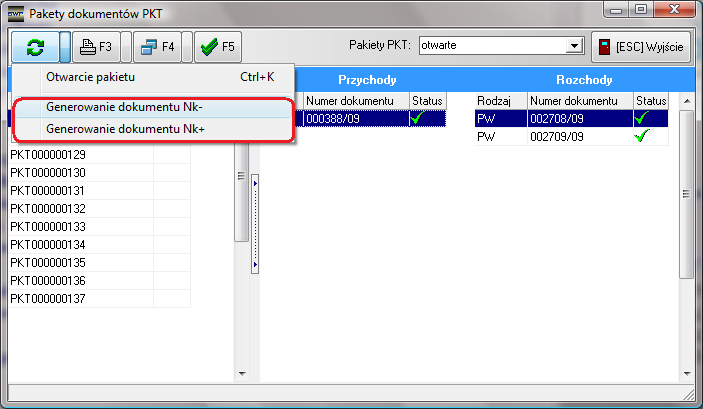
Task: Choose Otwarcie pakietu from the menu
Action: [90, 77]
